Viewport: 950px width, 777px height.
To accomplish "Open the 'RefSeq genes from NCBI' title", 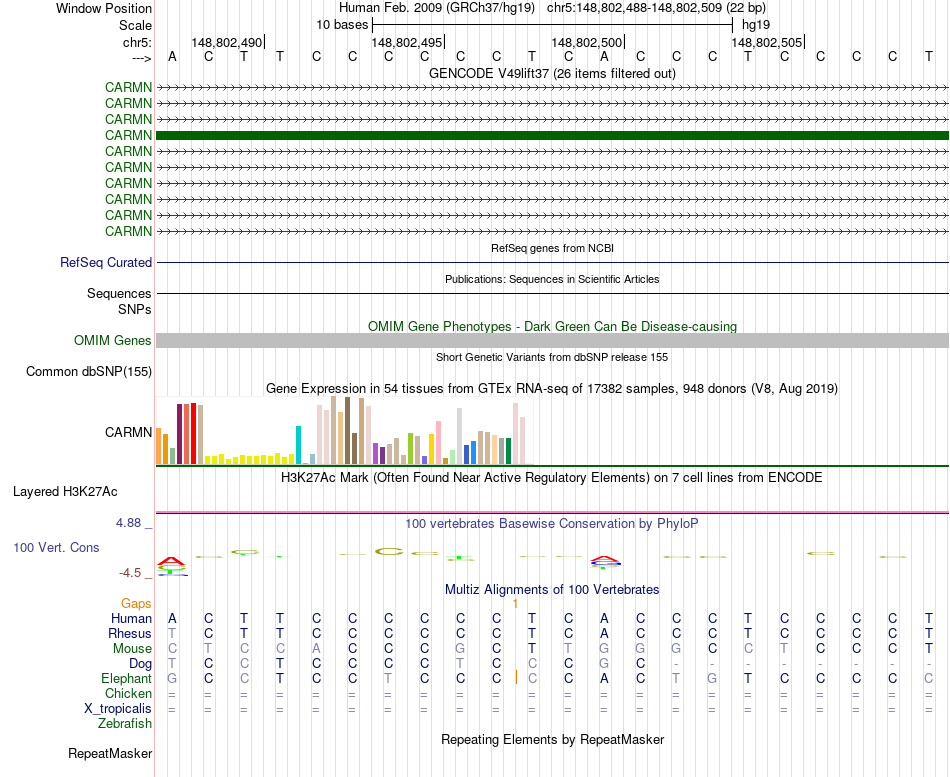I will tap(552, 248).
